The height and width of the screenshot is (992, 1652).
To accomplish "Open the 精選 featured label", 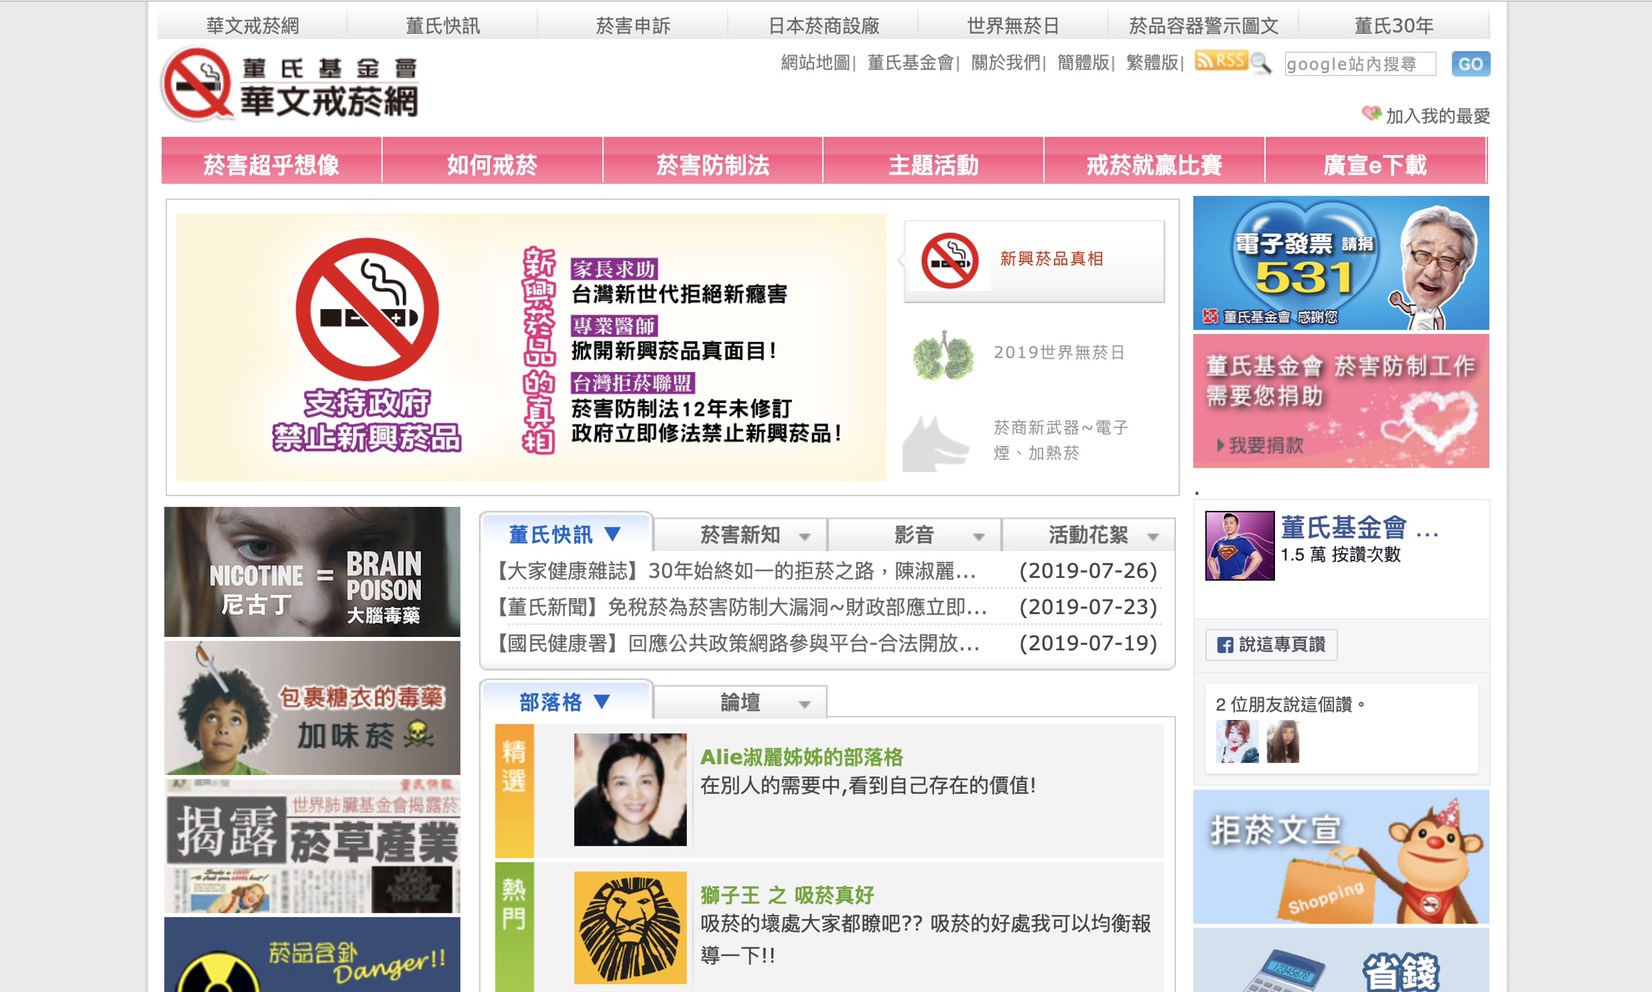I will [514, 790].
